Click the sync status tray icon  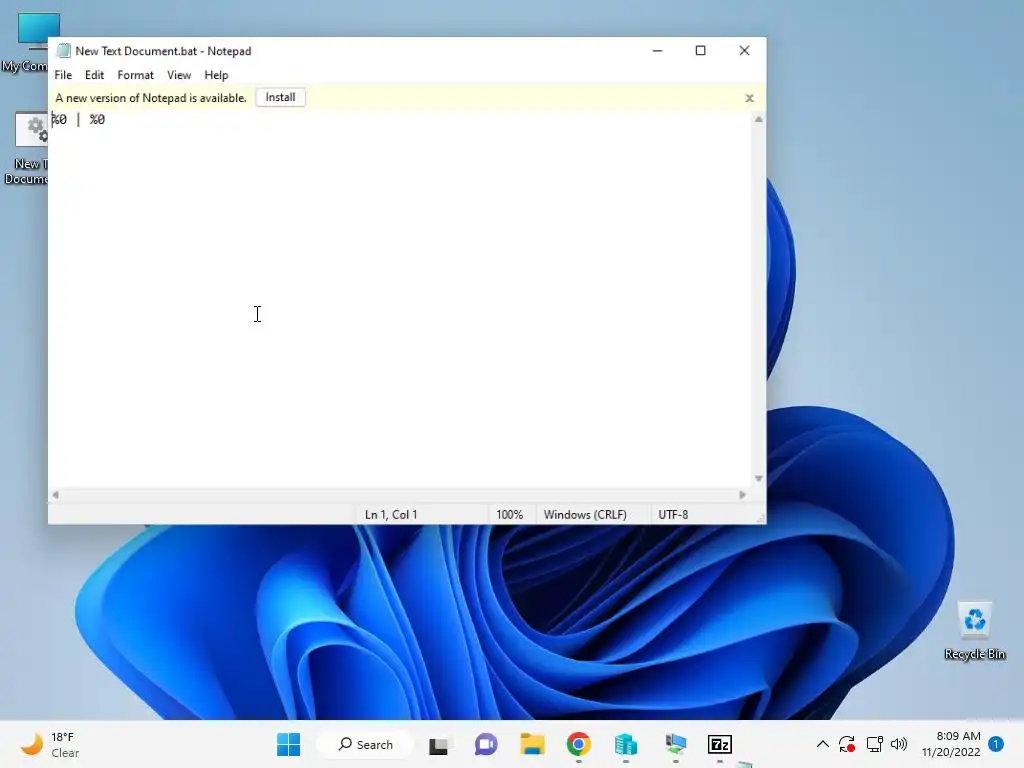(x=847, y=744)
